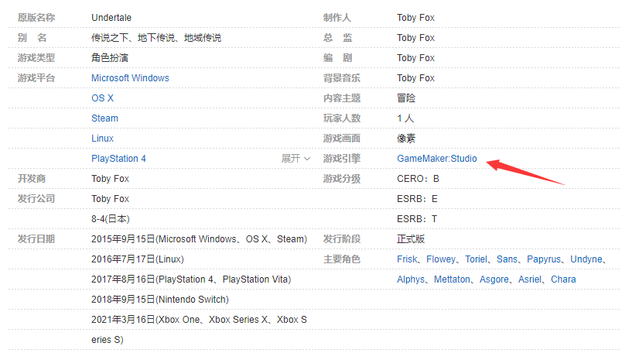This screenshot has width=639, height=360.
Task: Click the CERO:B rating entry
Action: tap(418, 179)
